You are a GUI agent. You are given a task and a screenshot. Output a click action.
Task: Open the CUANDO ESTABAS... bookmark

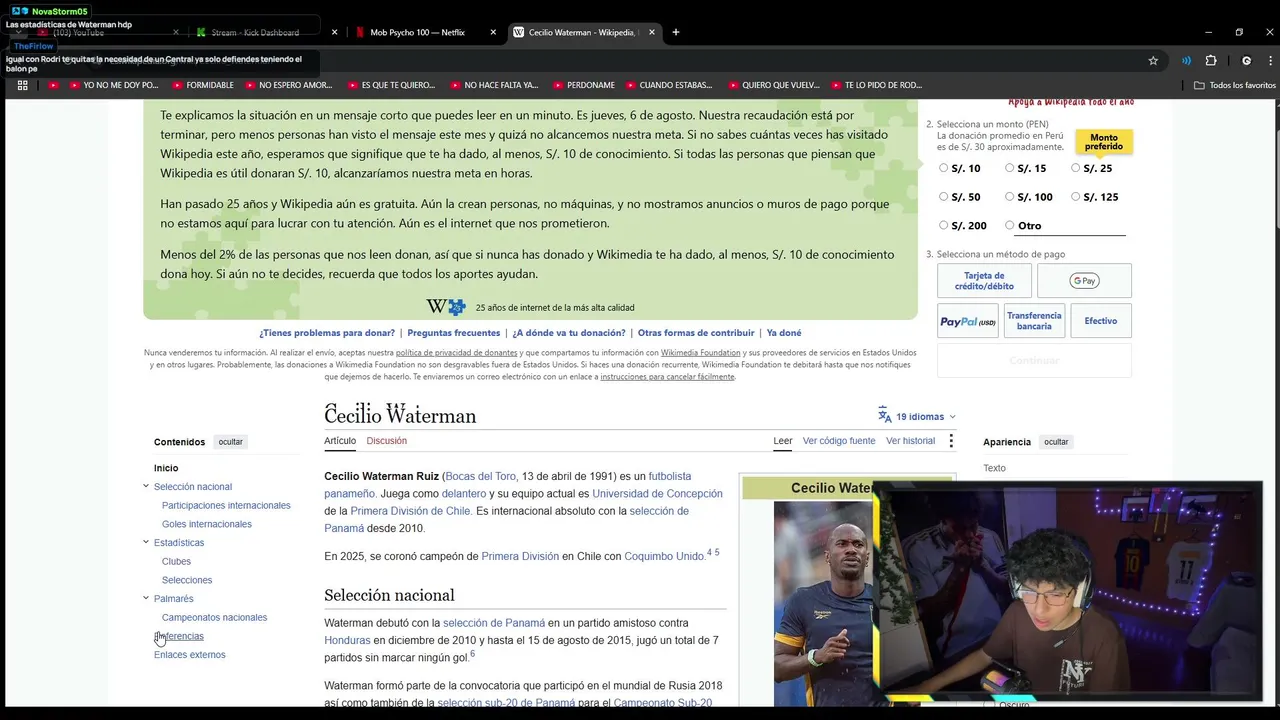668,85
